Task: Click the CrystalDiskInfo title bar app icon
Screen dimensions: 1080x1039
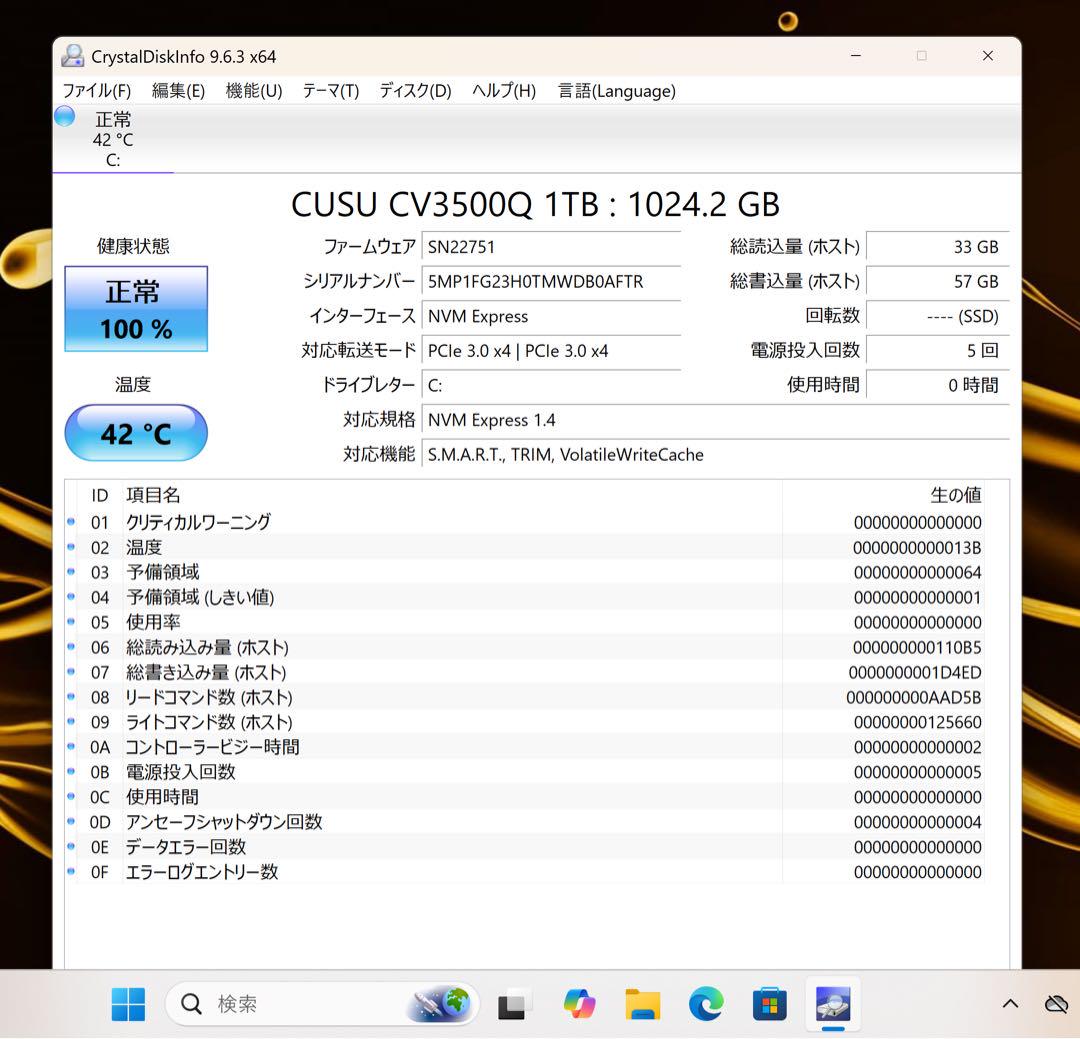Action: 72,56
